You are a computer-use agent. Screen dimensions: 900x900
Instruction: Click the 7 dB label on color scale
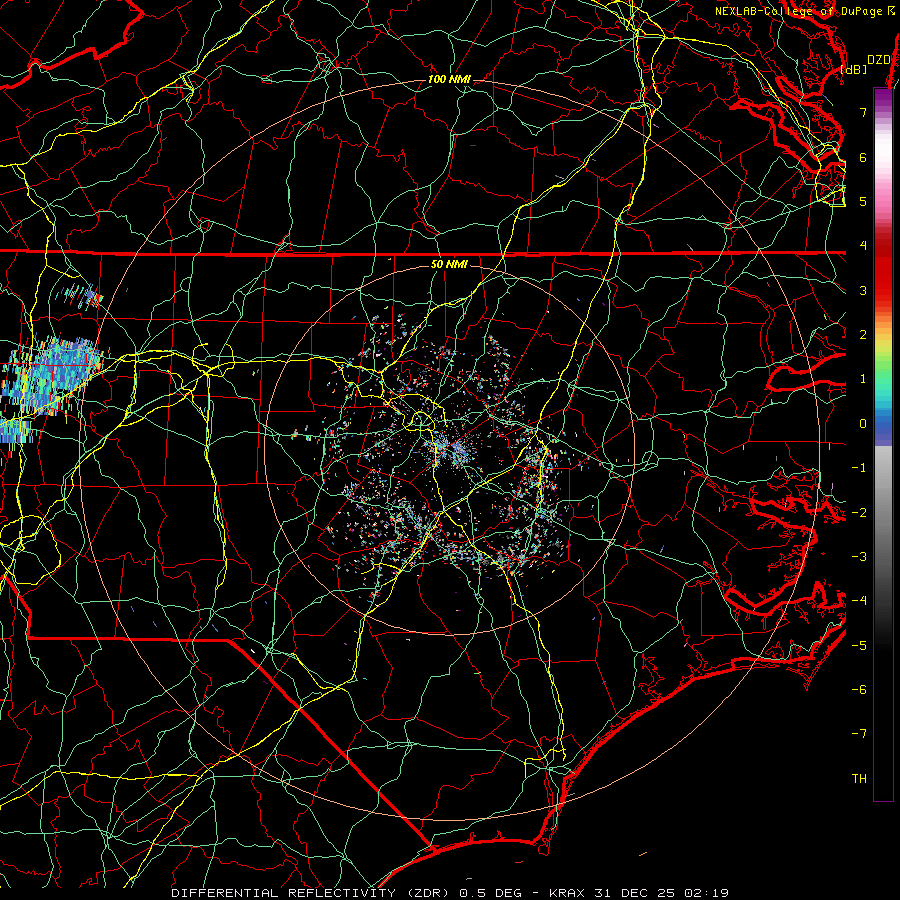pyautogui.click(x=863, y=112)
